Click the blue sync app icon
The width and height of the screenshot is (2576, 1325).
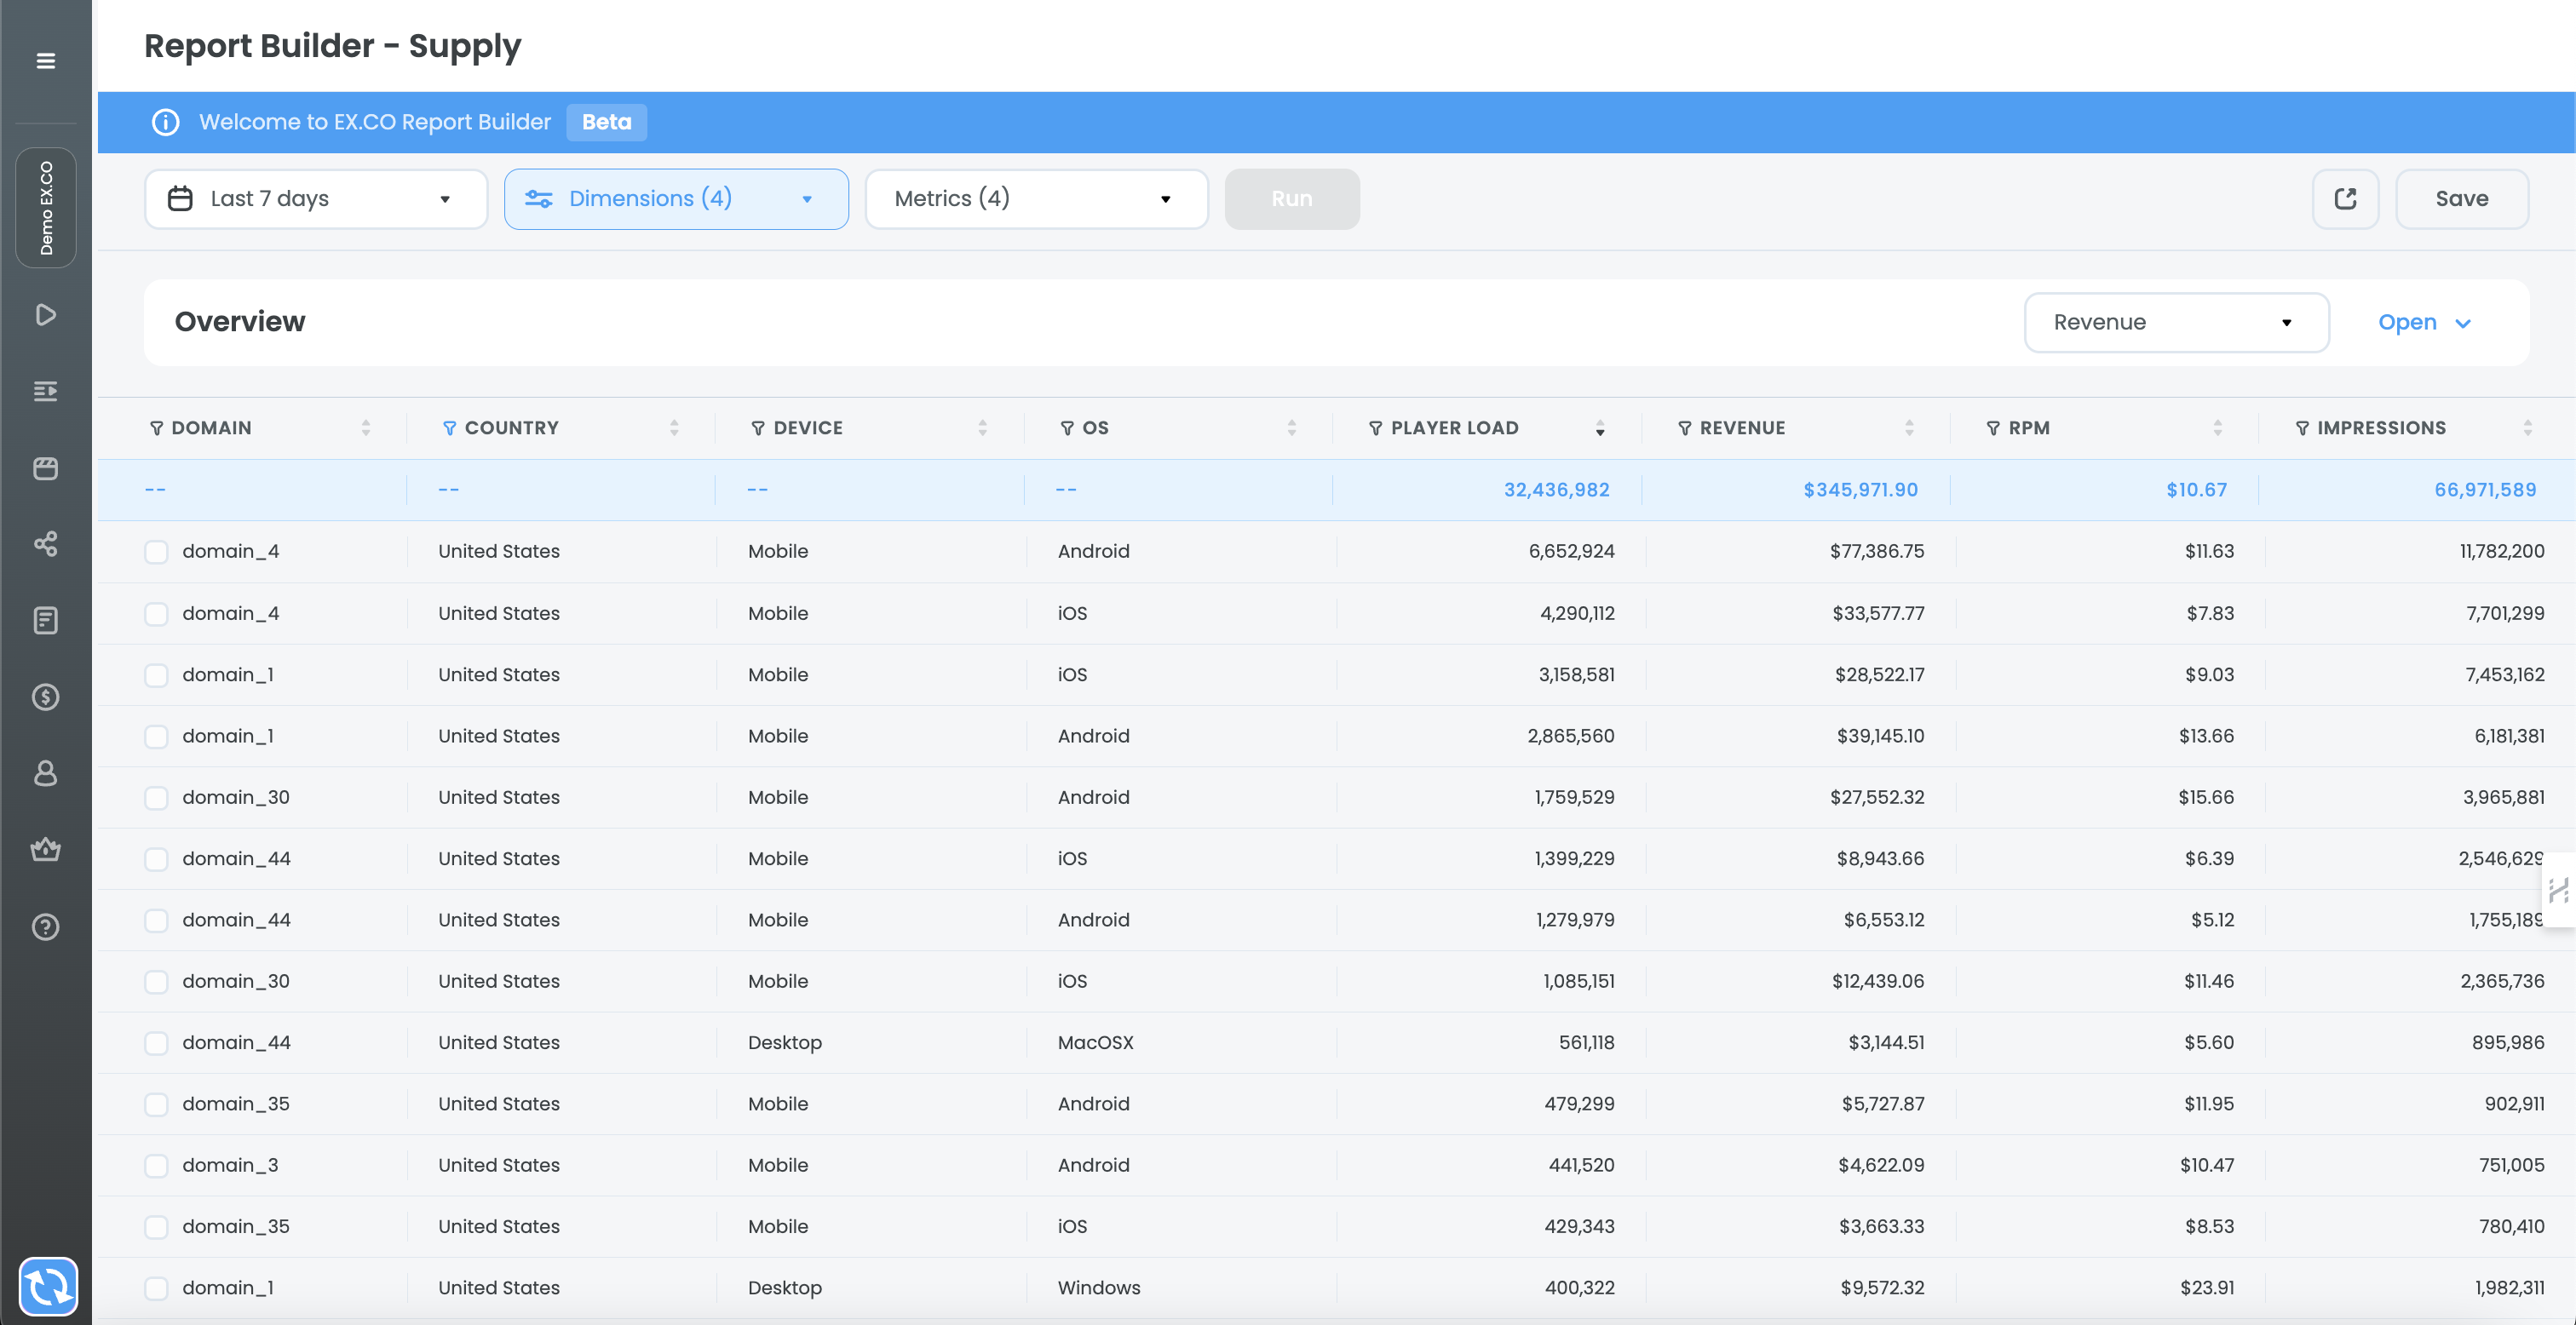[48, 1286]
